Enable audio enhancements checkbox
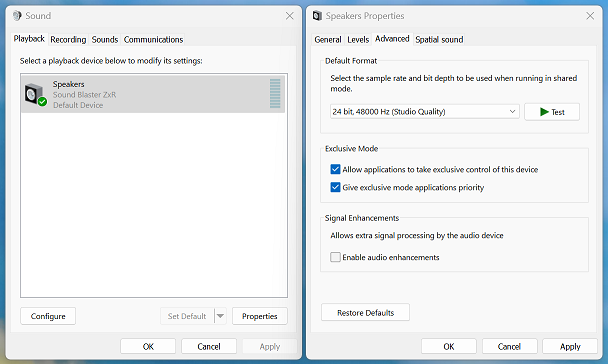Screen dimensions: 608x364 (335, 257)
